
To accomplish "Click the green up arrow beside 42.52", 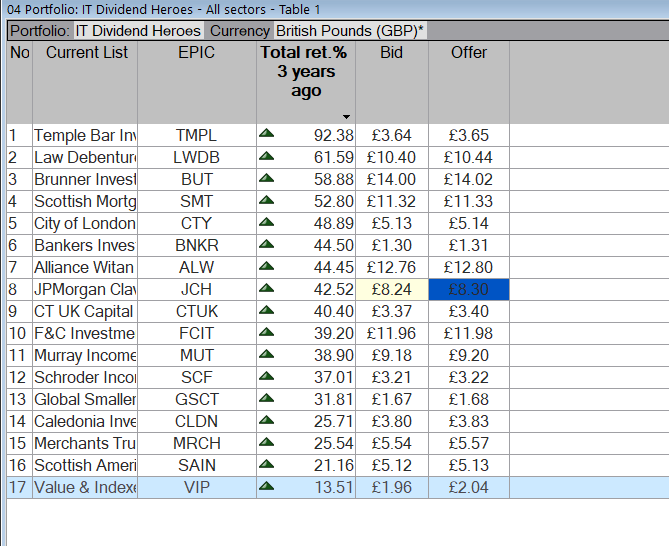I will 266,288.
